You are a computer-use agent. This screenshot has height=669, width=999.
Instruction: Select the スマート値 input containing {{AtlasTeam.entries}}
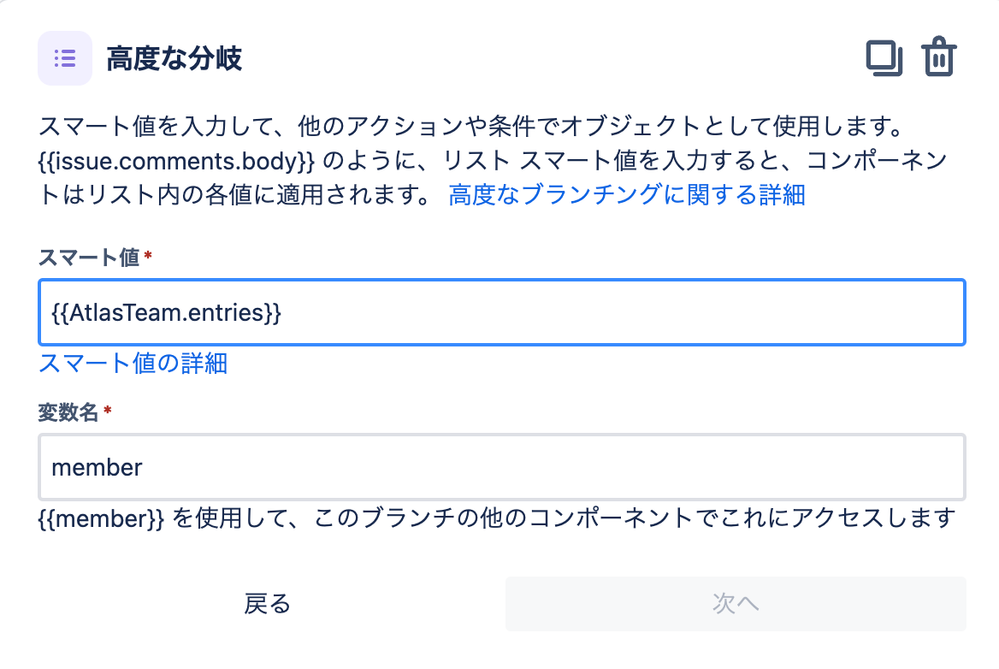coord(500,312)
